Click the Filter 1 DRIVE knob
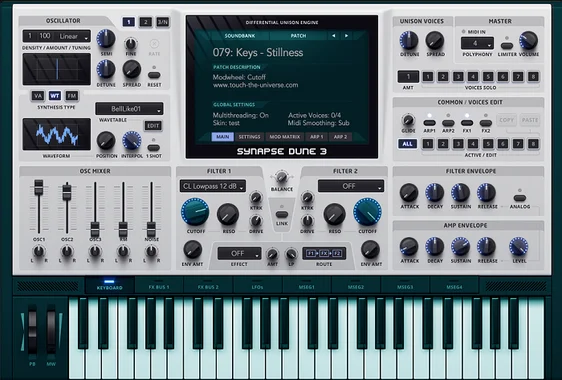The width and height of the screenshot is (562, 380). click(256, 221)
